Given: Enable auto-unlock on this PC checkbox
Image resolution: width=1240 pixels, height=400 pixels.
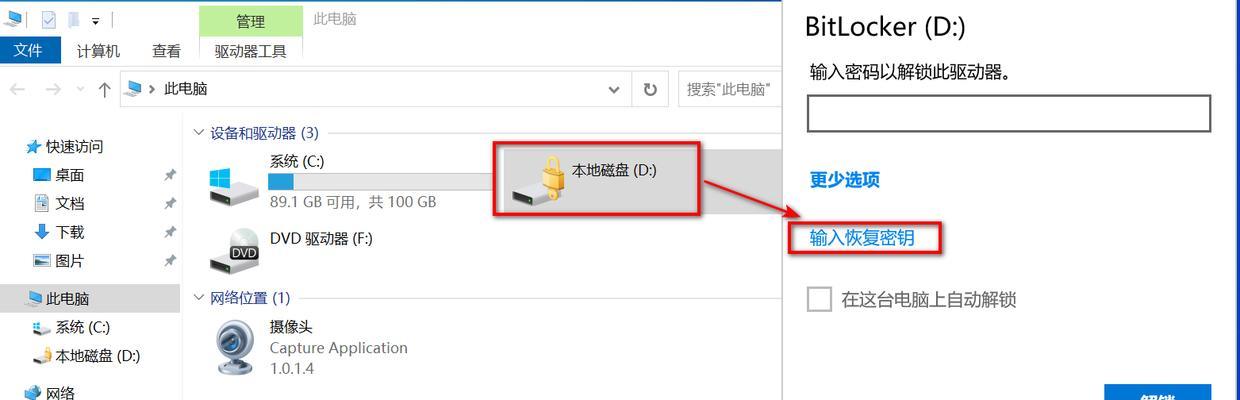Looking at the screenshot, I should tap(819, 299).
